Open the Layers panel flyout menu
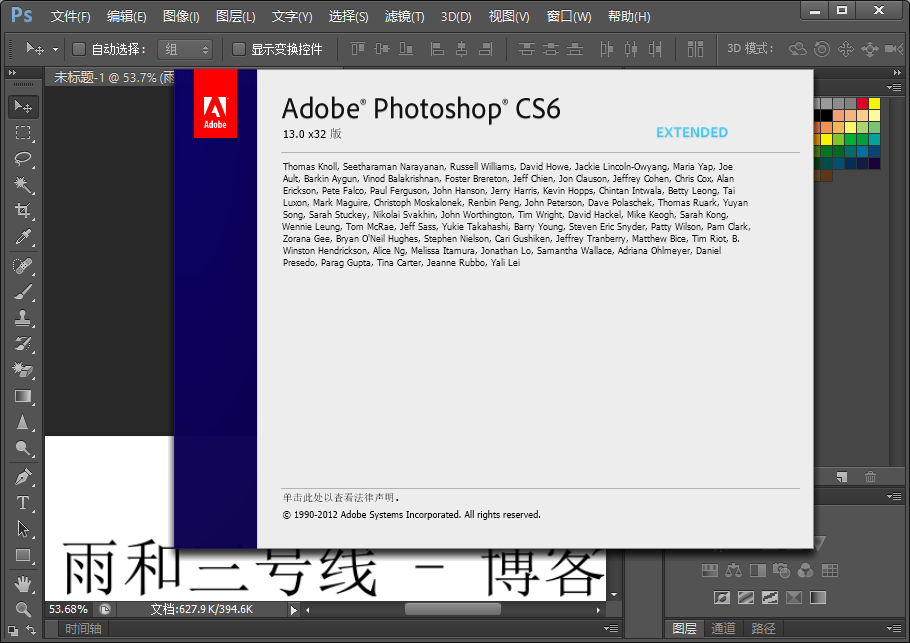Image resolution: width=910 pixels, height=643 pixels. click(x=894, y=628)
